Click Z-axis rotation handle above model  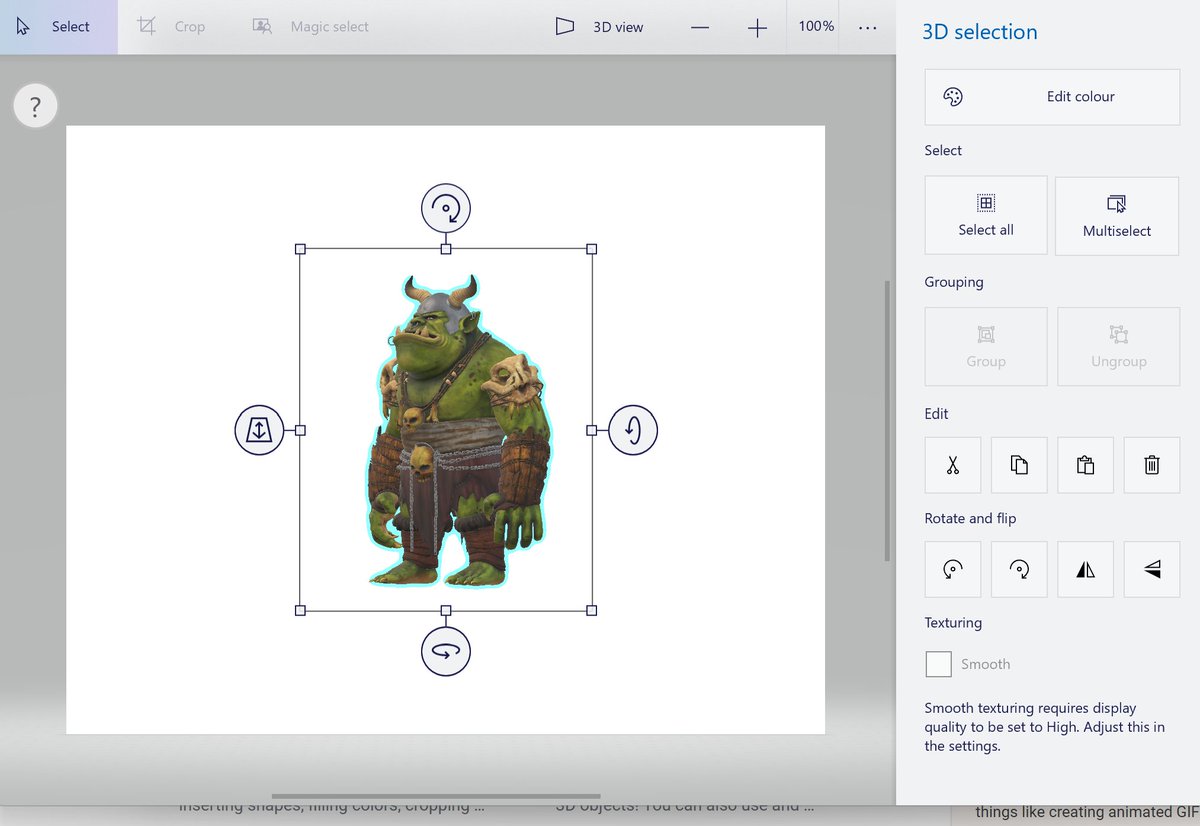[446, 208]
